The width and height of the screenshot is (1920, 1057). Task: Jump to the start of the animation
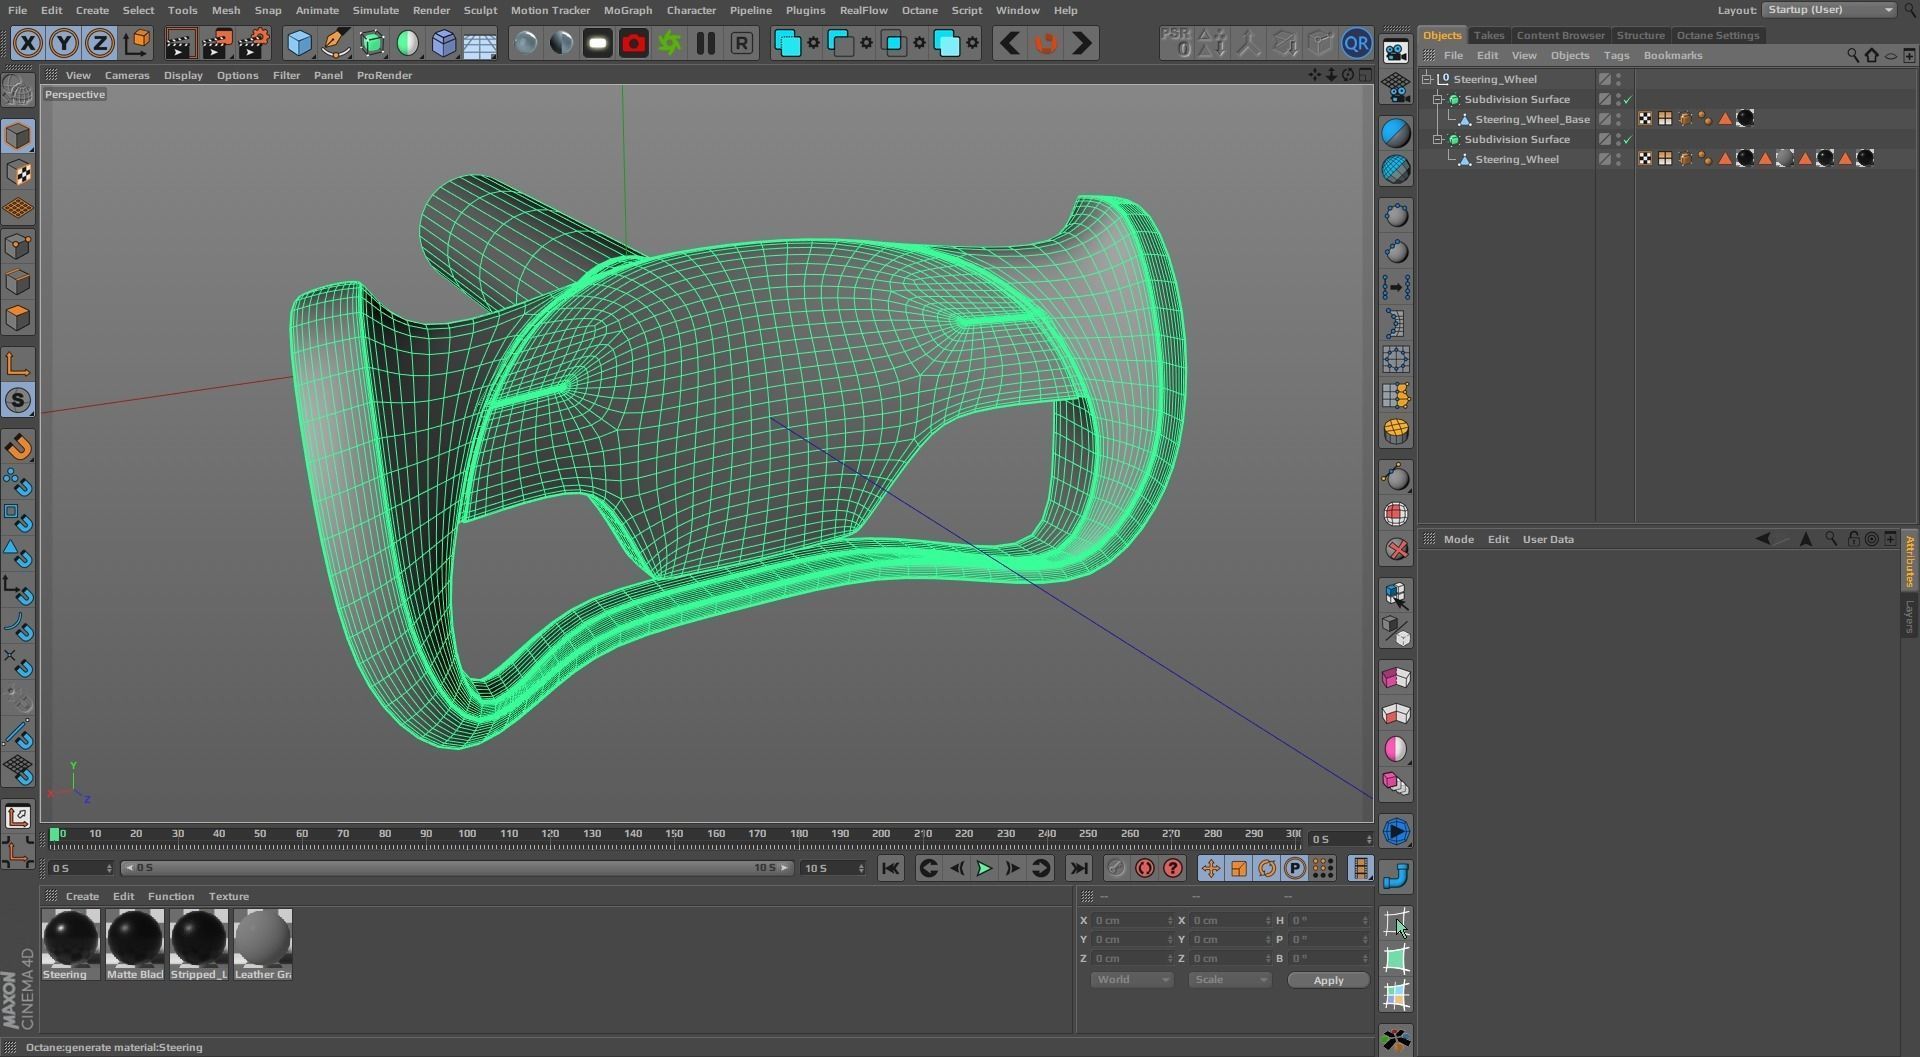tap(890, 868)
